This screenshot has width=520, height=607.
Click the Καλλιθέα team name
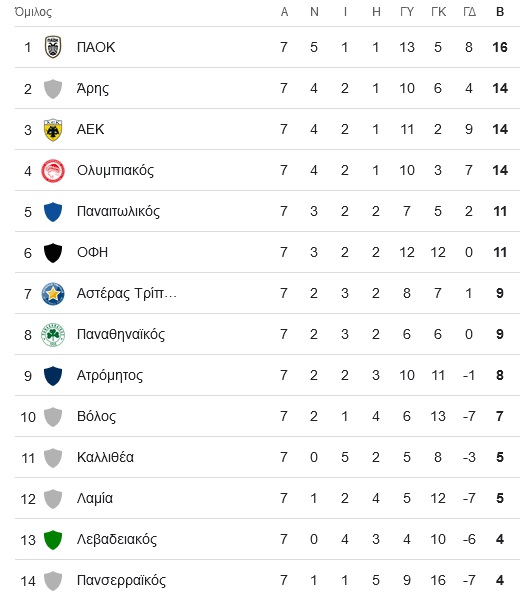pyautogui.click(x=105, y=457)
